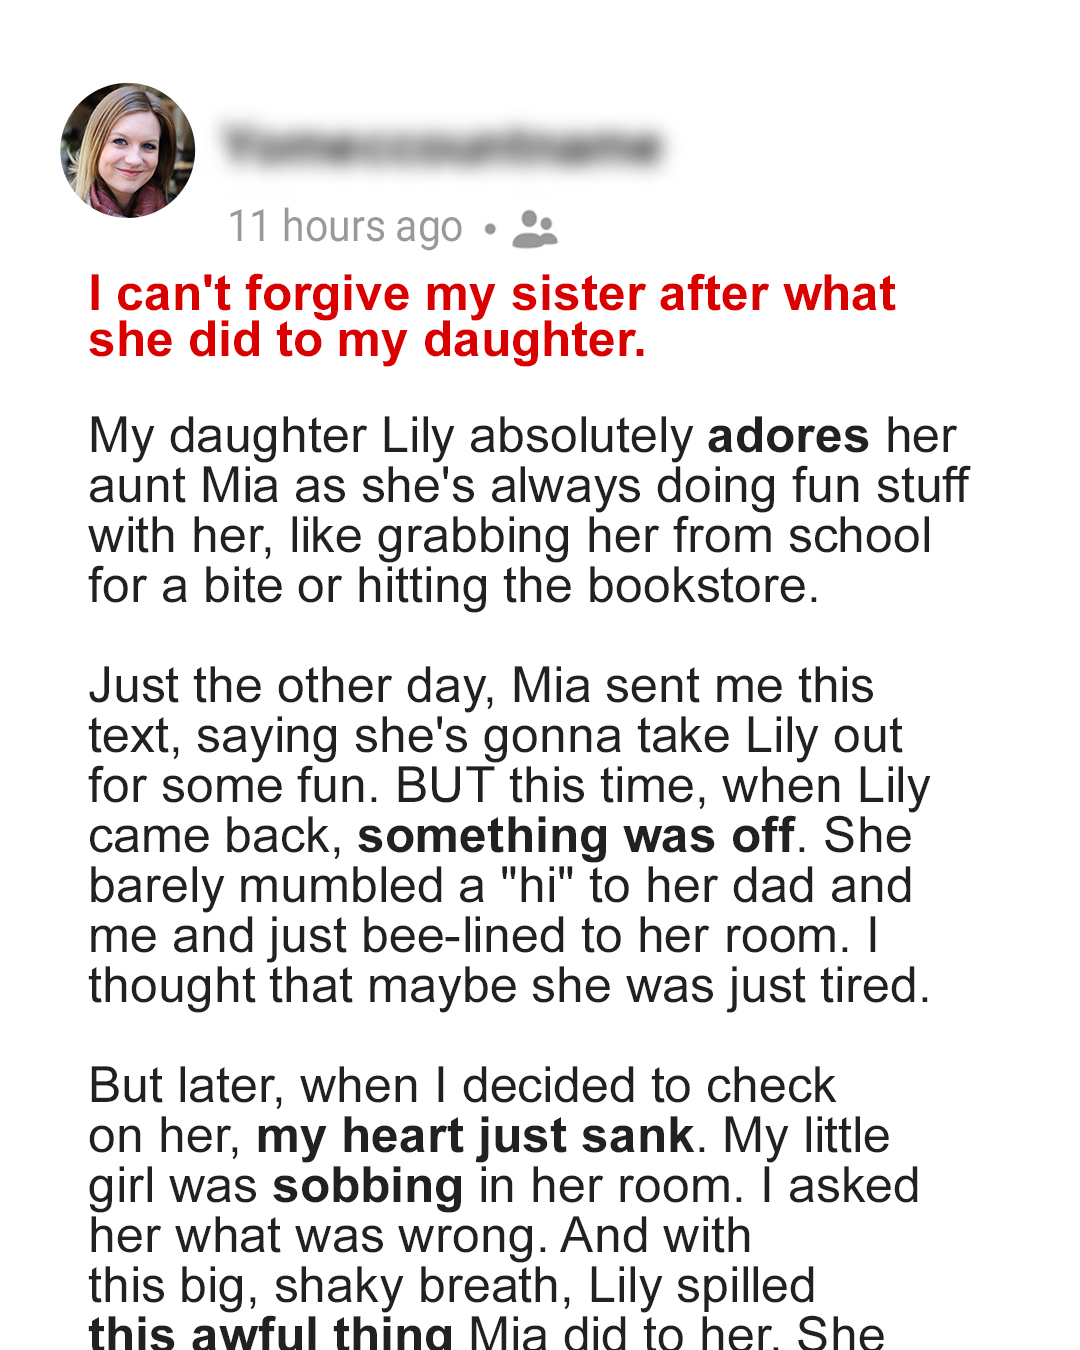Click the line "But later, when I decided to check"

pos(462,1086)
